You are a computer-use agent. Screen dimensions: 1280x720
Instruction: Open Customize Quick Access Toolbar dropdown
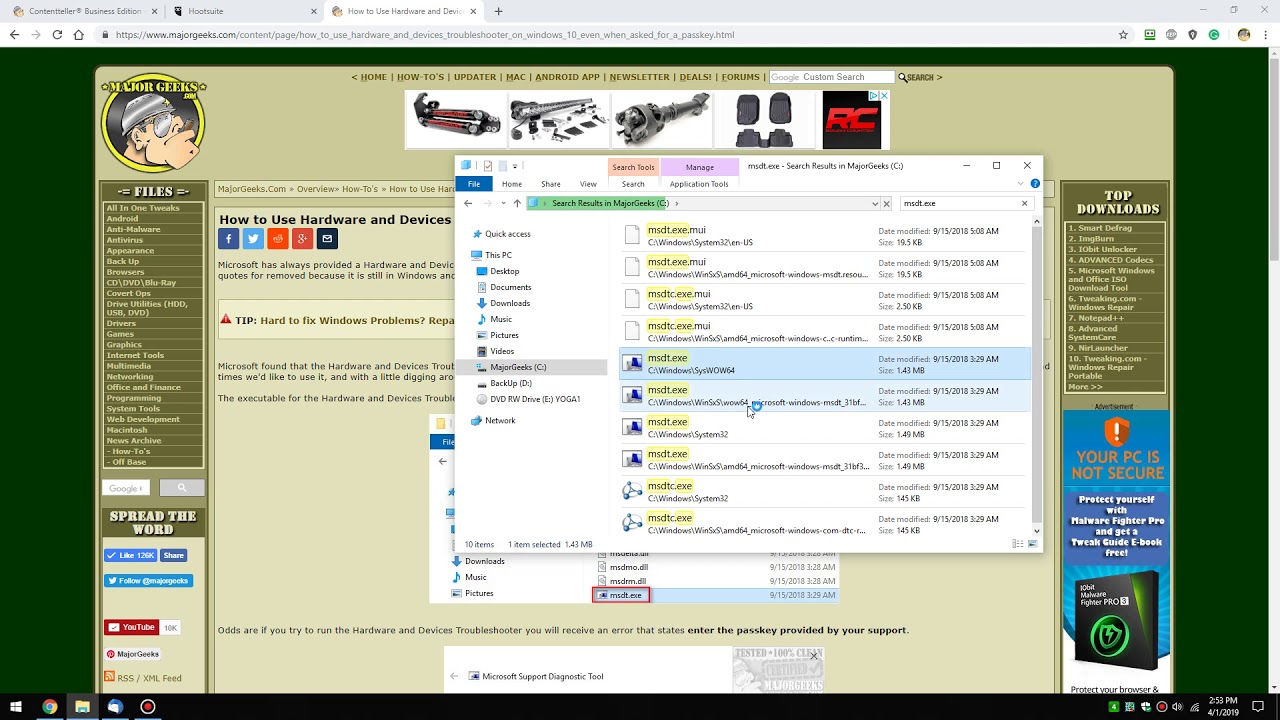click(x=515, y=166)
